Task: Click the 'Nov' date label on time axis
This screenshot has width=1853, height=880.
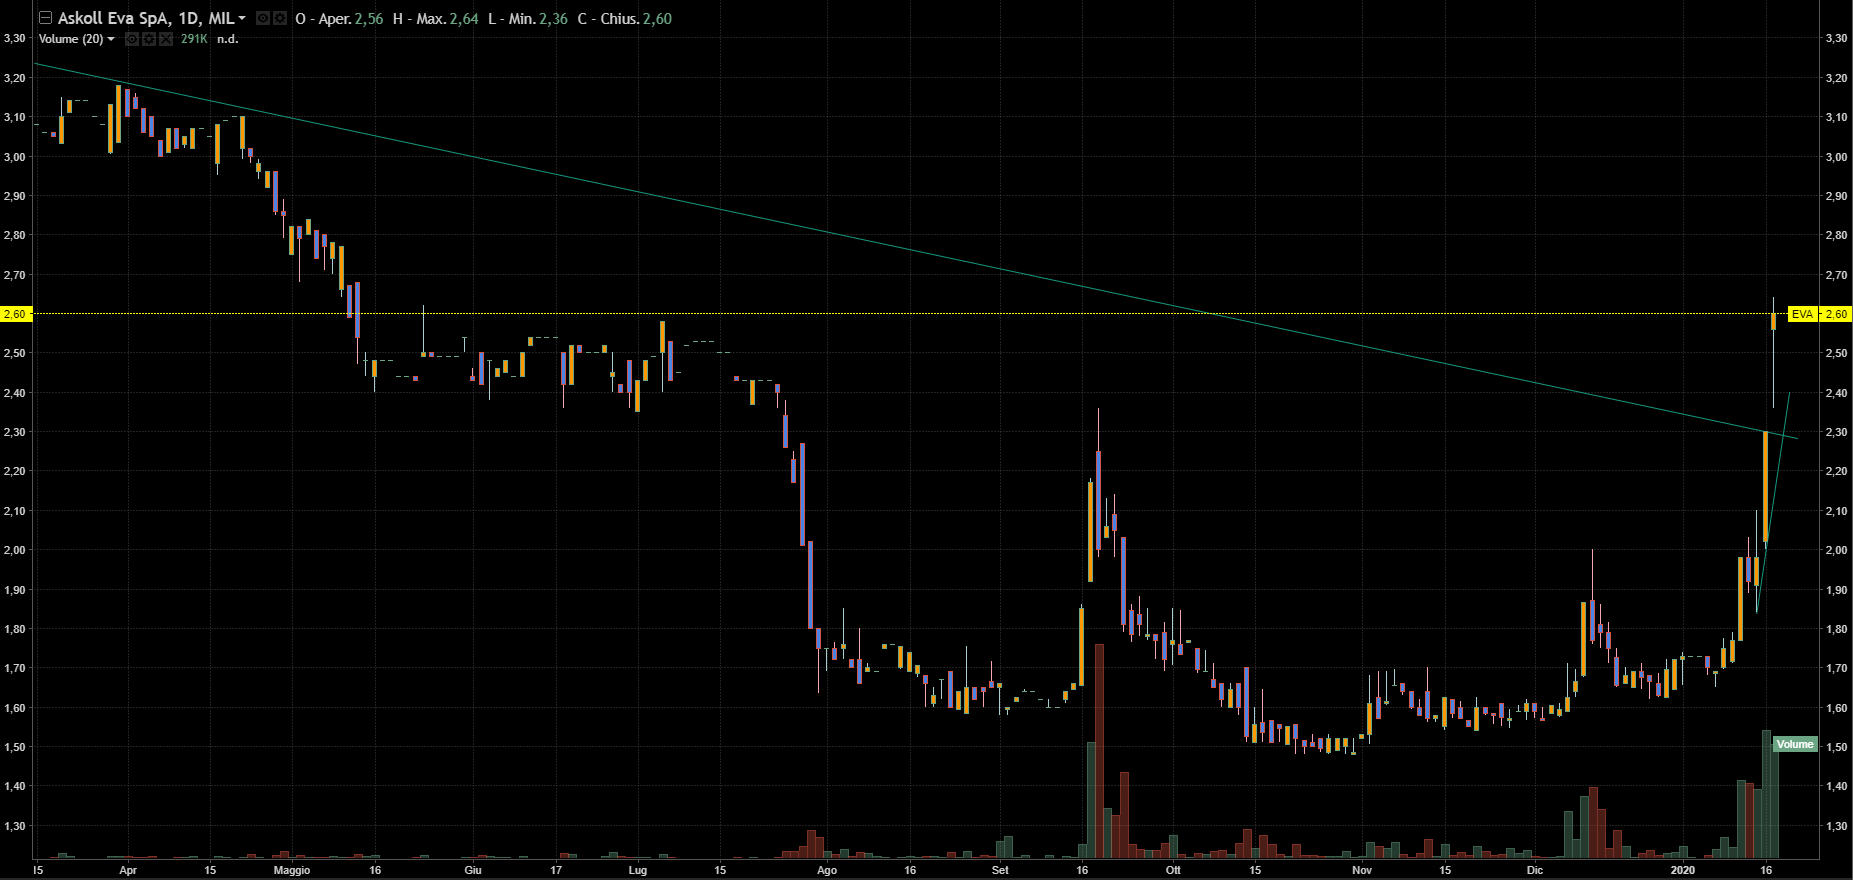Action: [1361, 870]
